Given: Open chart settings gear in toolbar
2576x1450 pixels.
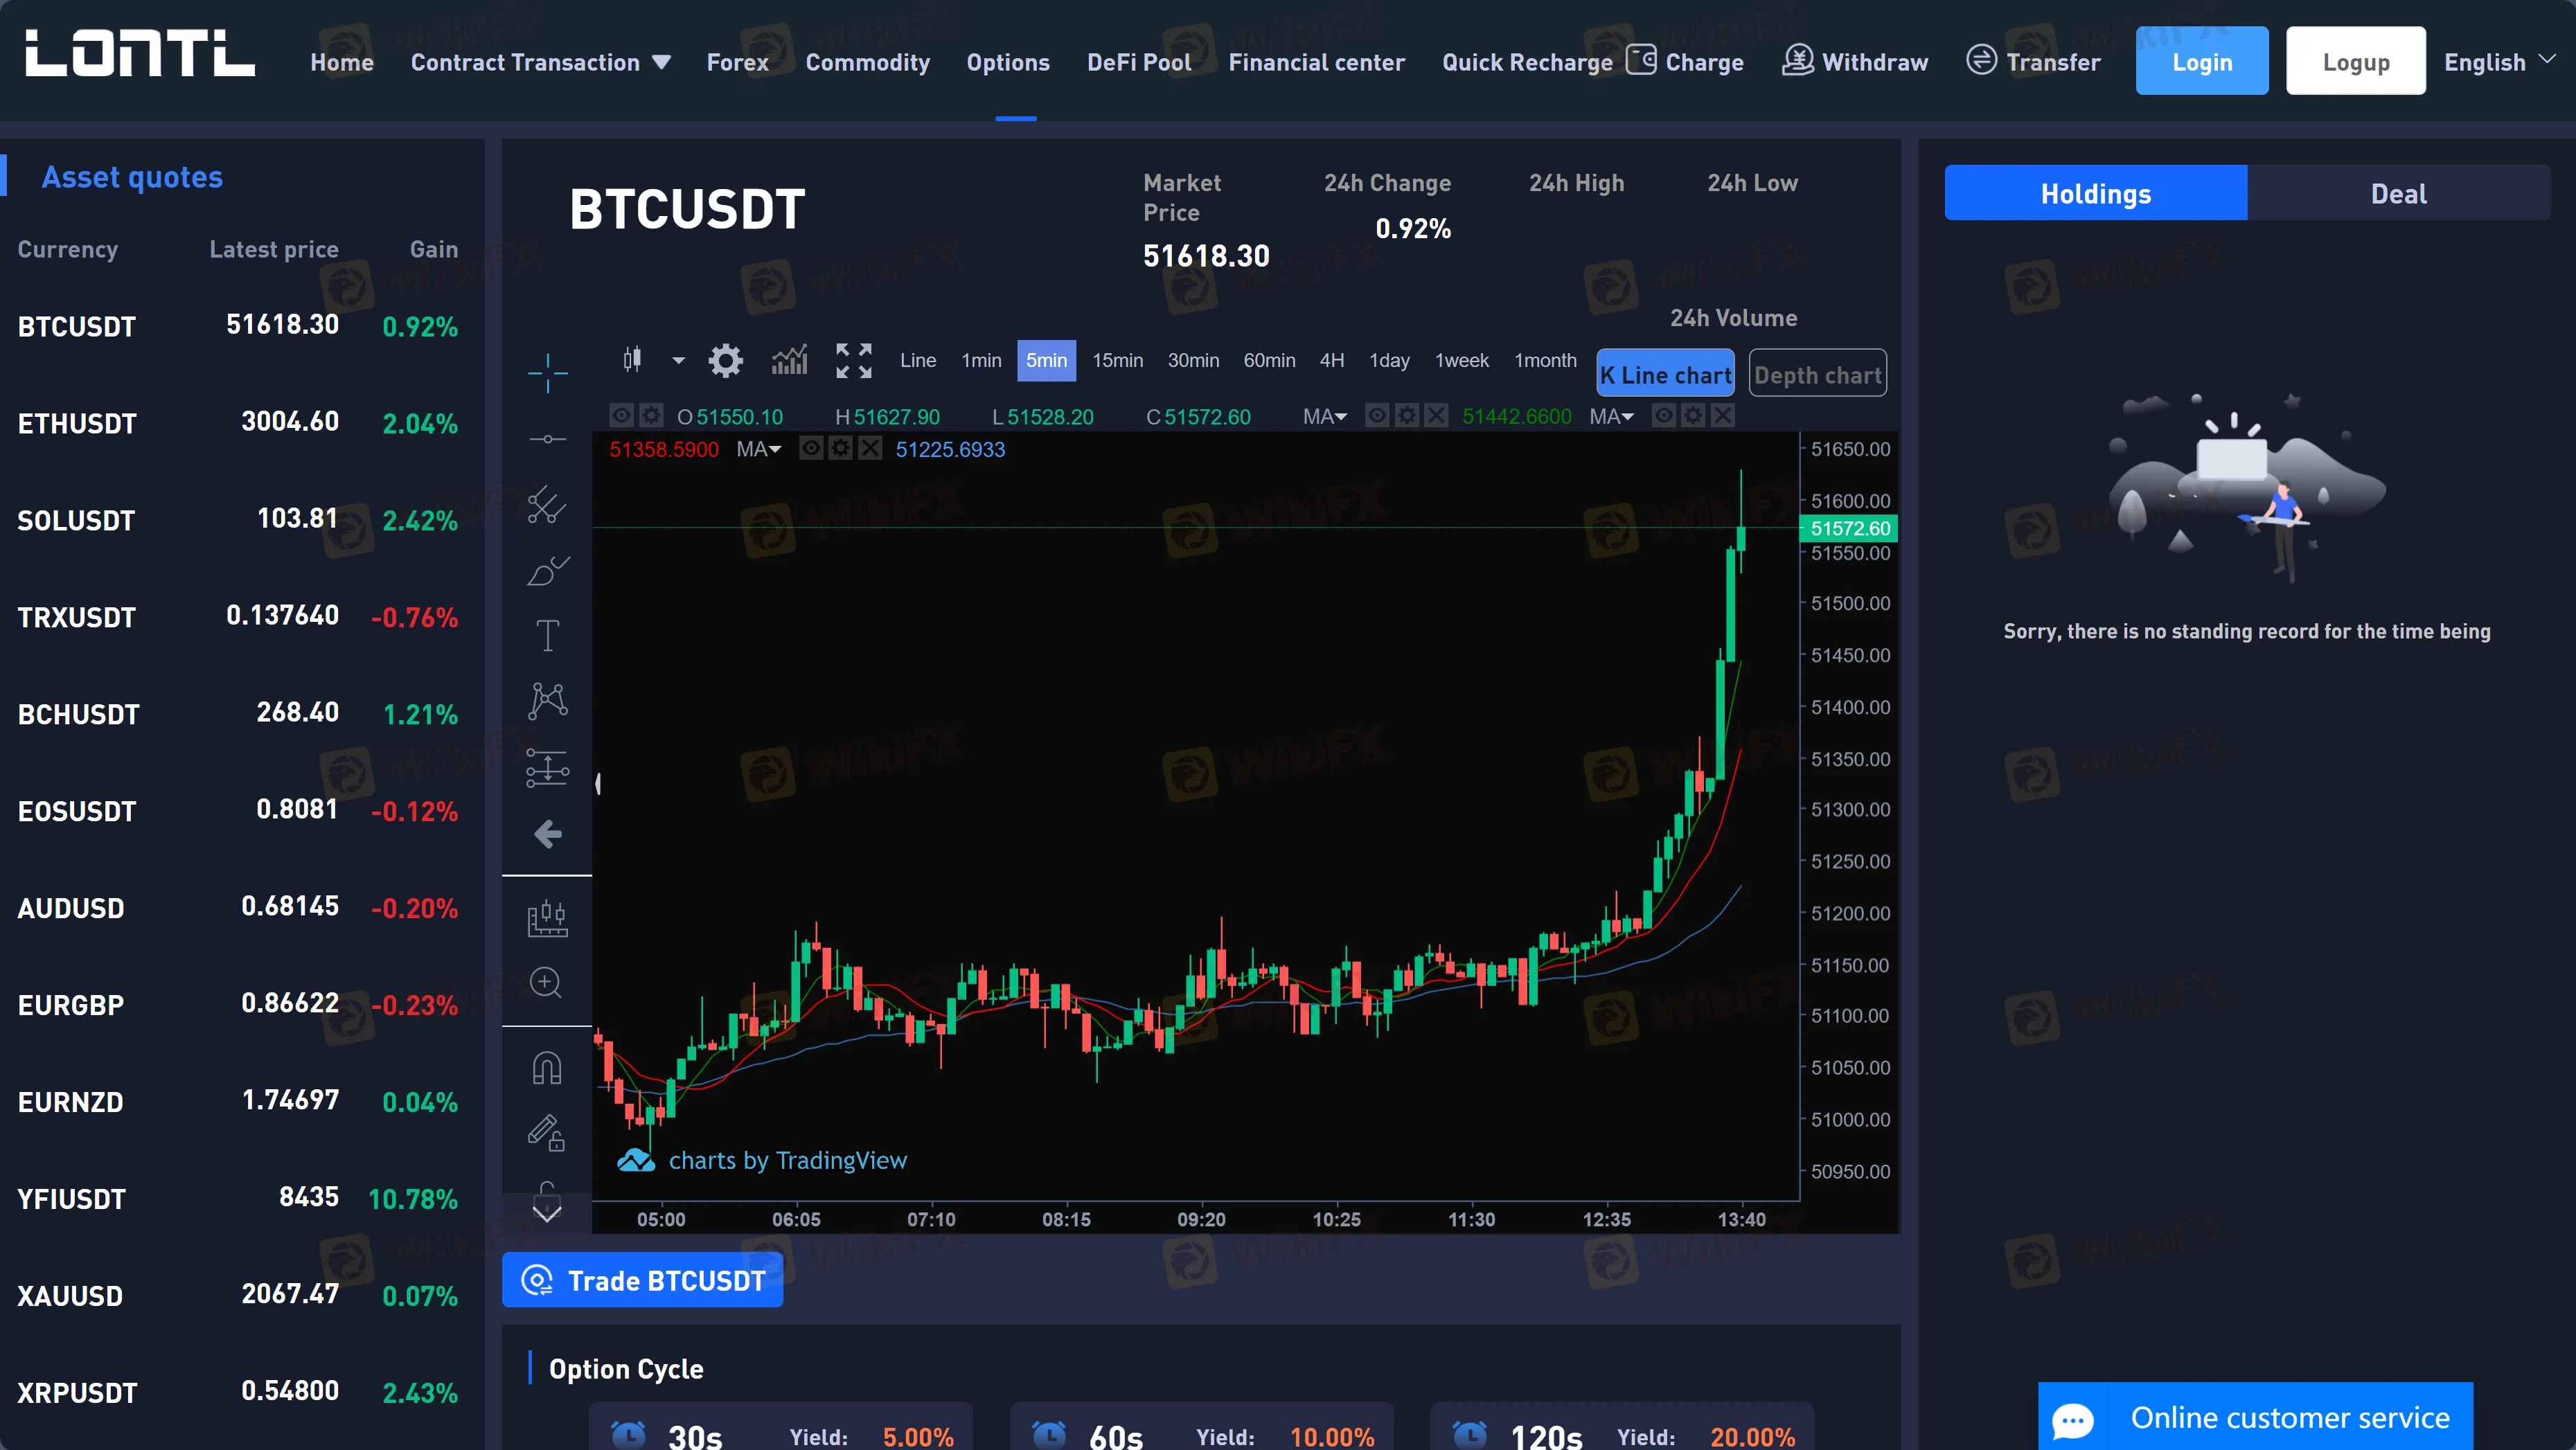Looking at the screenshot, I should pyautogui.click(x=725, y=360).
